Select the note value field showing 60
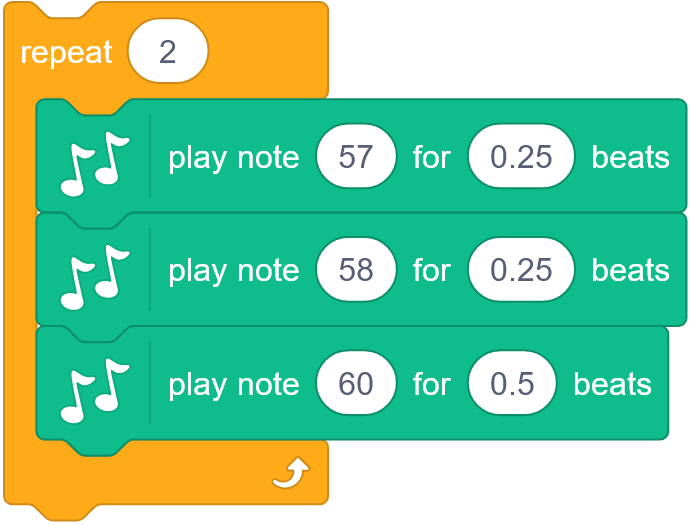The height and width of the screenshot is (524, 692). [x=356, y=383]
